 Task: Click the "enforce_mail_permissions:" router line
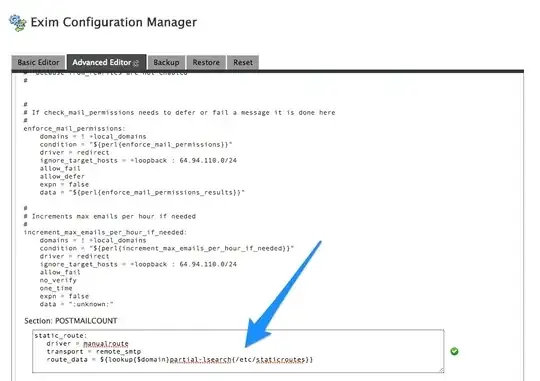click(x=75, y=128)
